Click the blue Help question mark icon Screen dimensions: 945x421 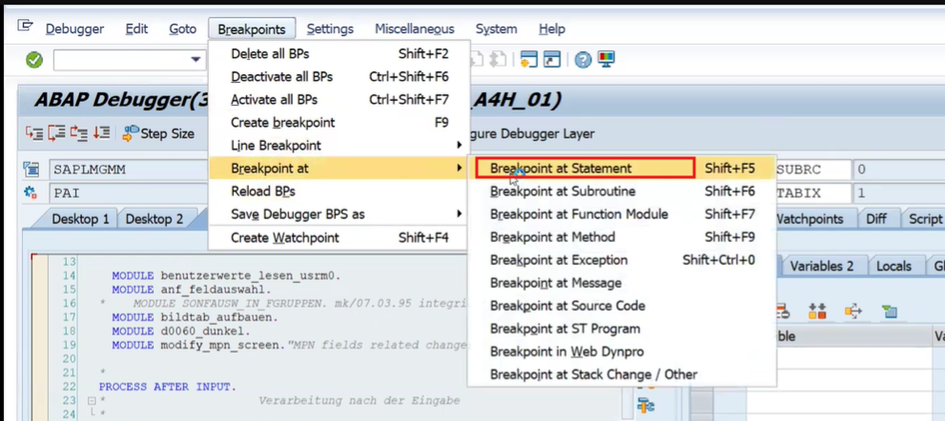pos(582,60)
